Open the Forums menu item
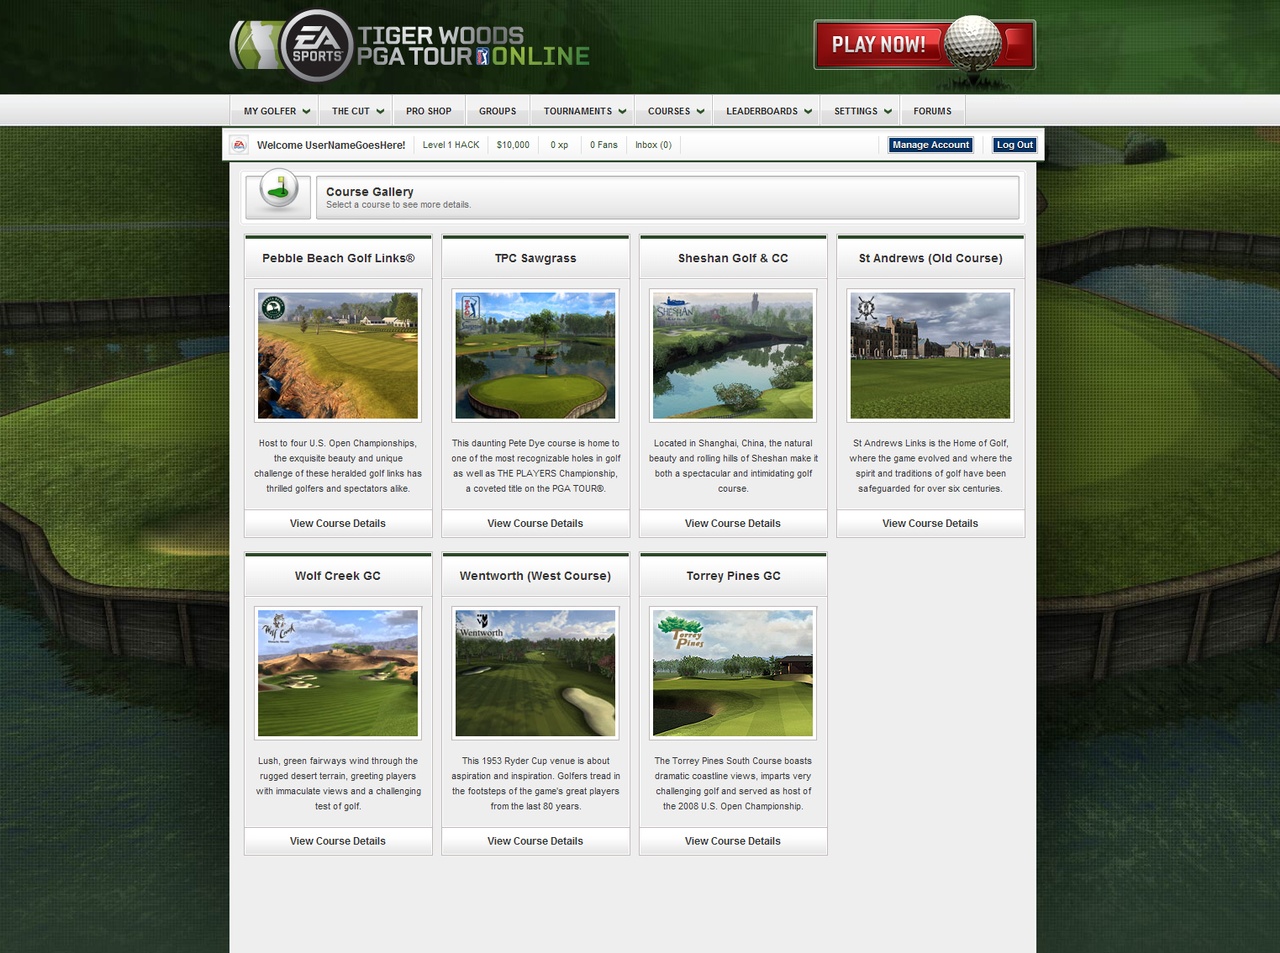Screen dimensions: 1280x953 pyautogui.click(x=932, y=111)
